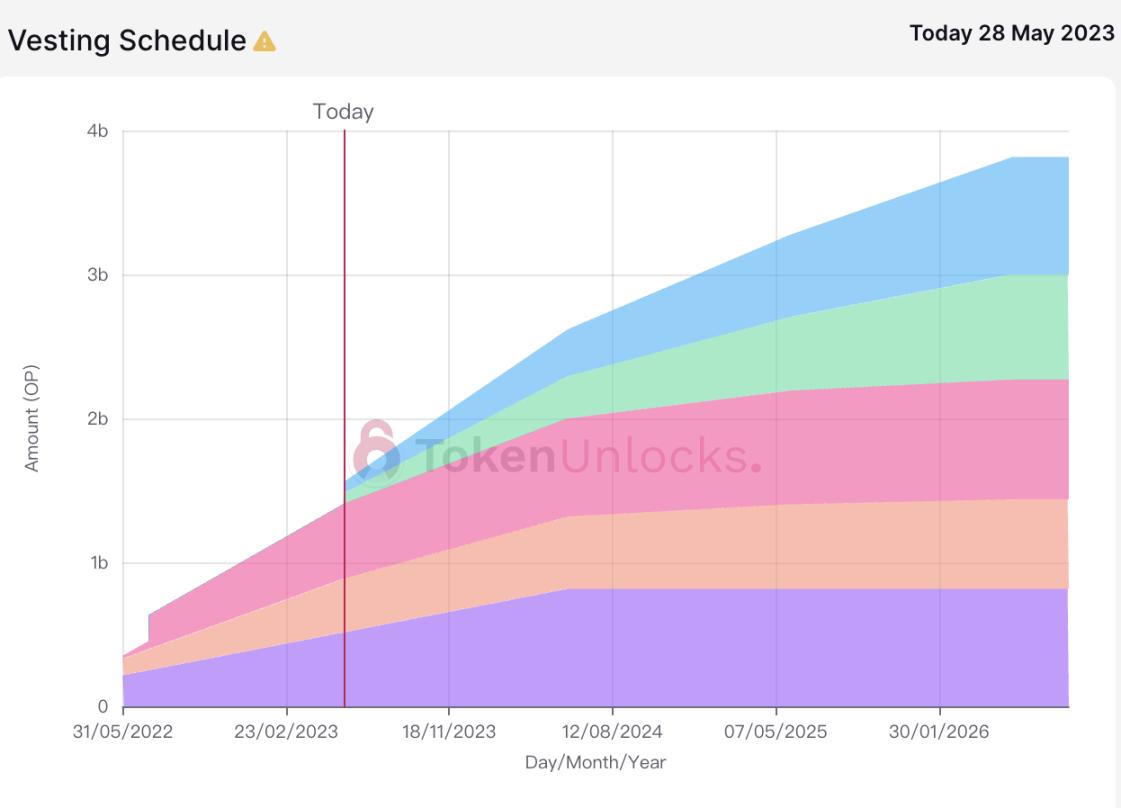The width and height of the screenshot is (1121, 808).
Task: Click the 07/05/2025 x-axis date label
Action: 776,732
